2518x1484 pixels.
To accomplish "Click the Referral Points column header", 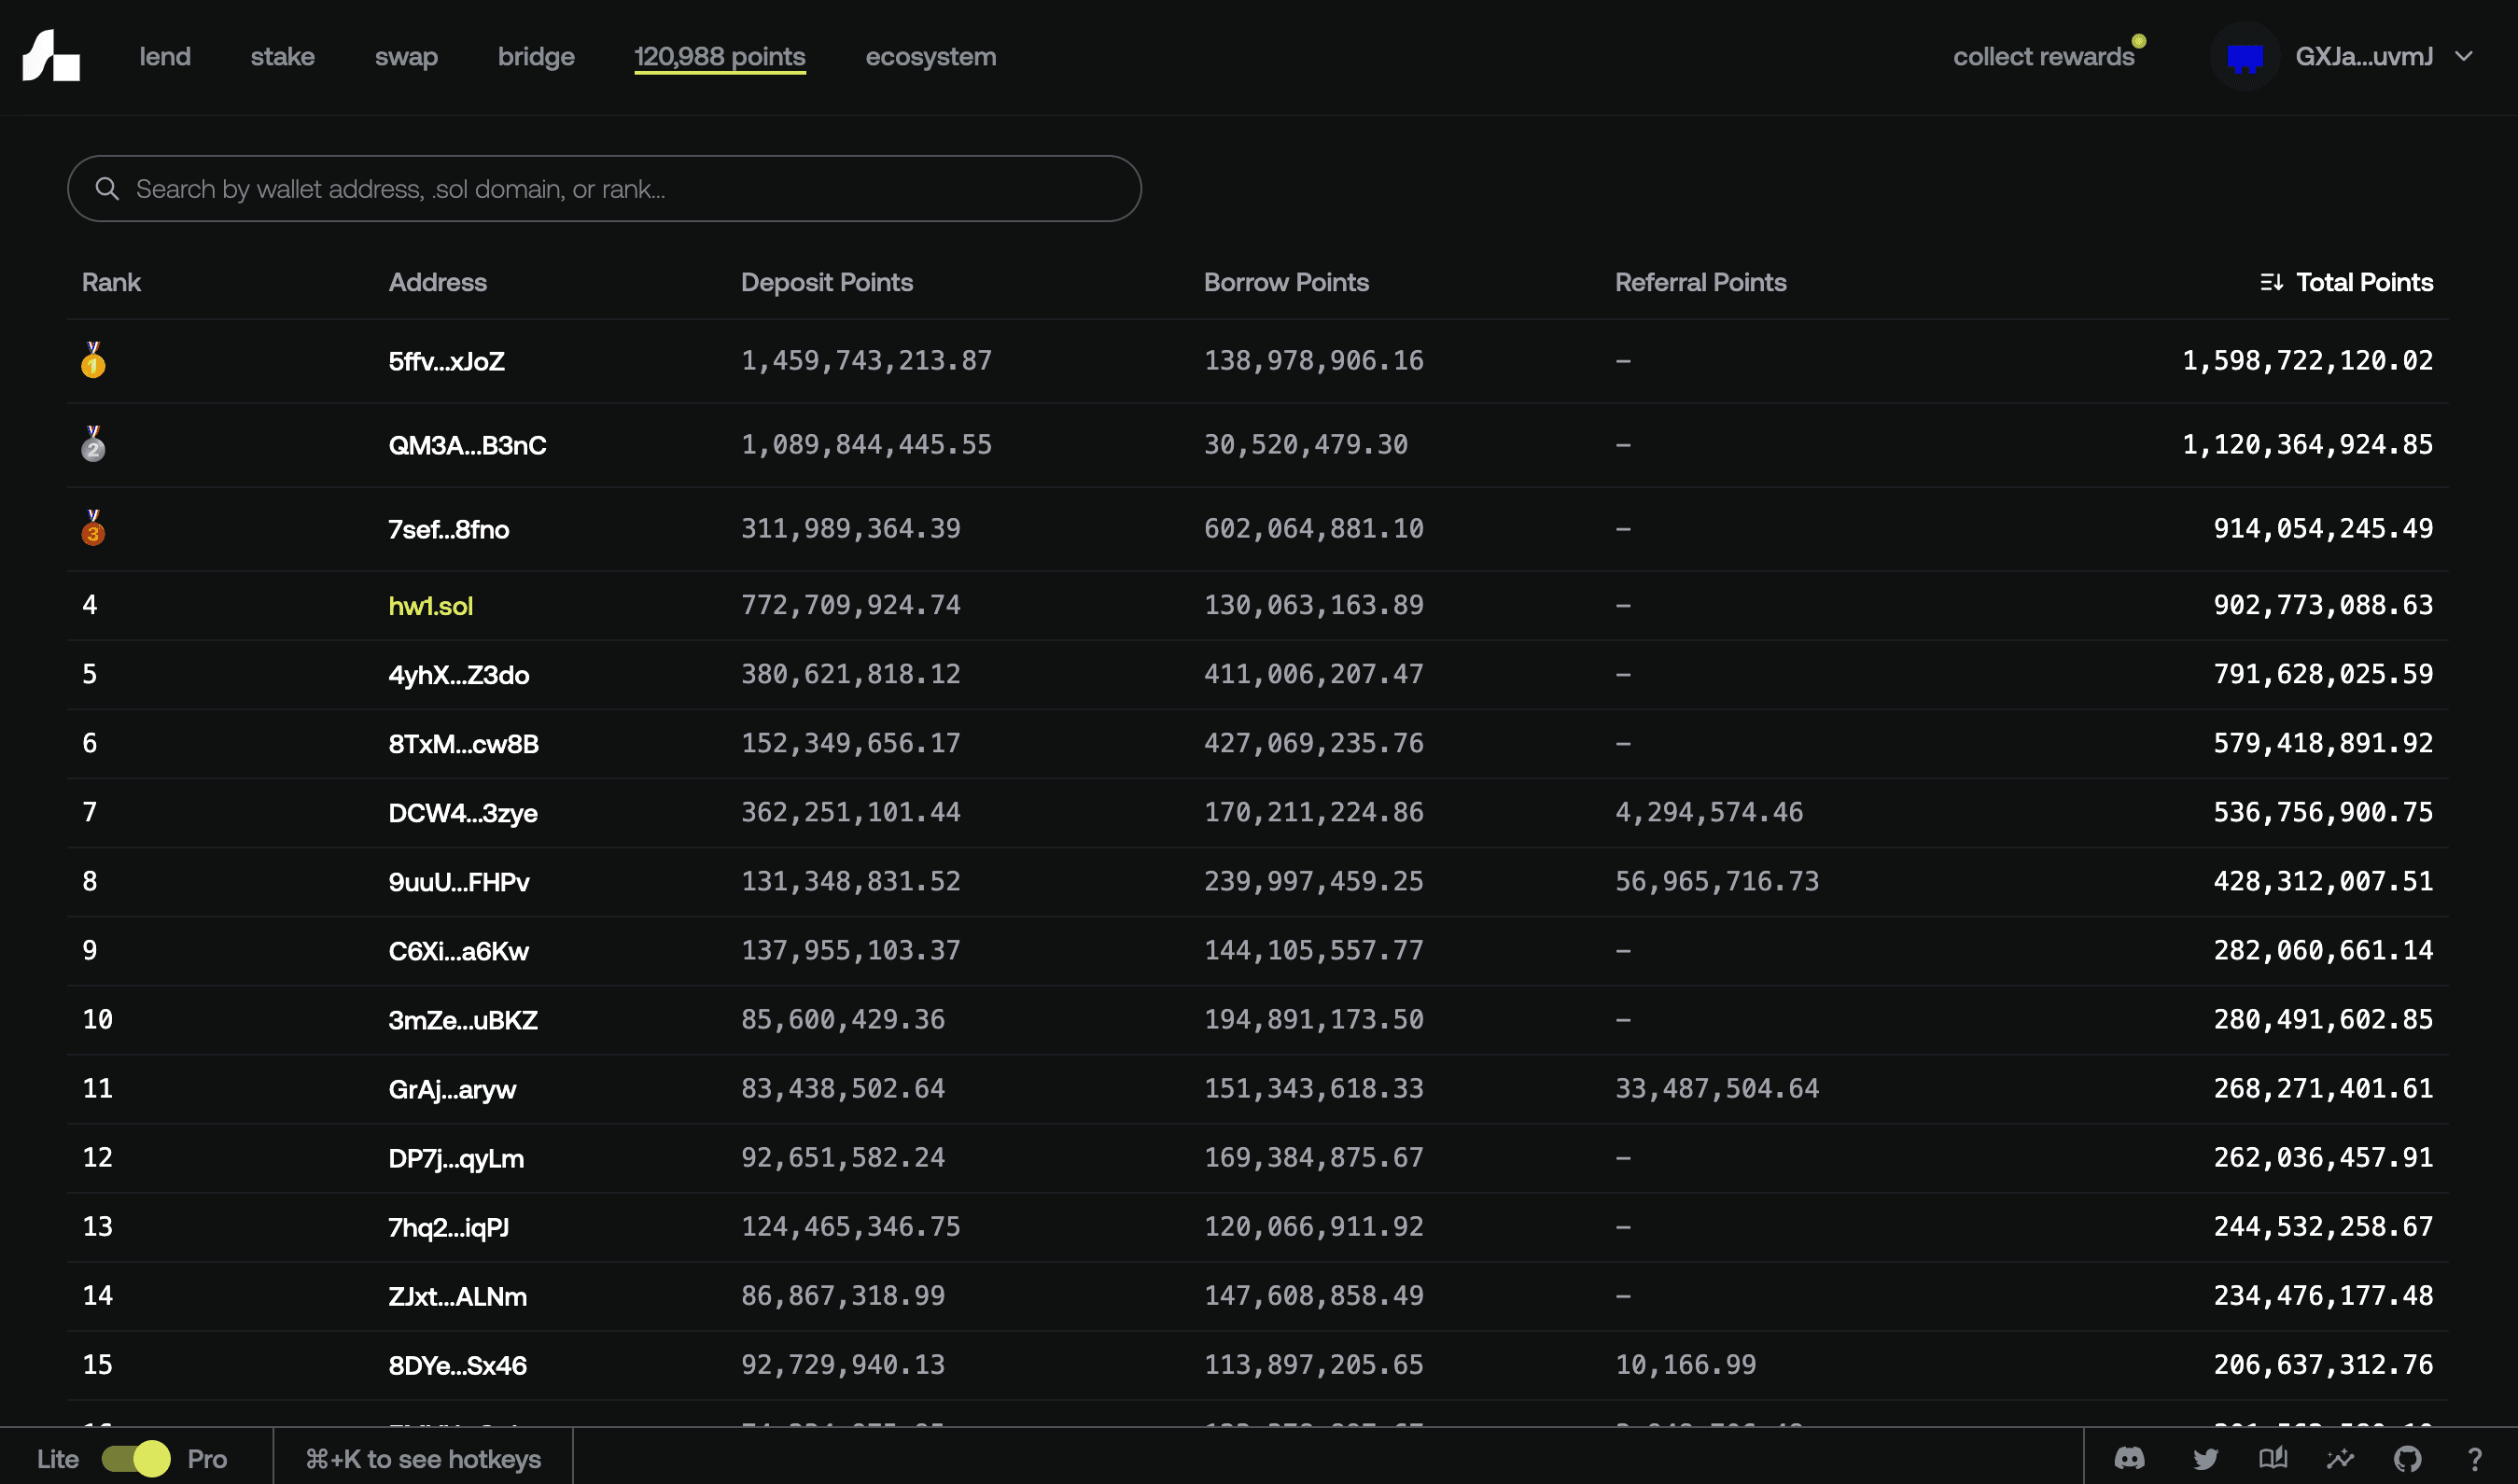I will (1700, 282).
